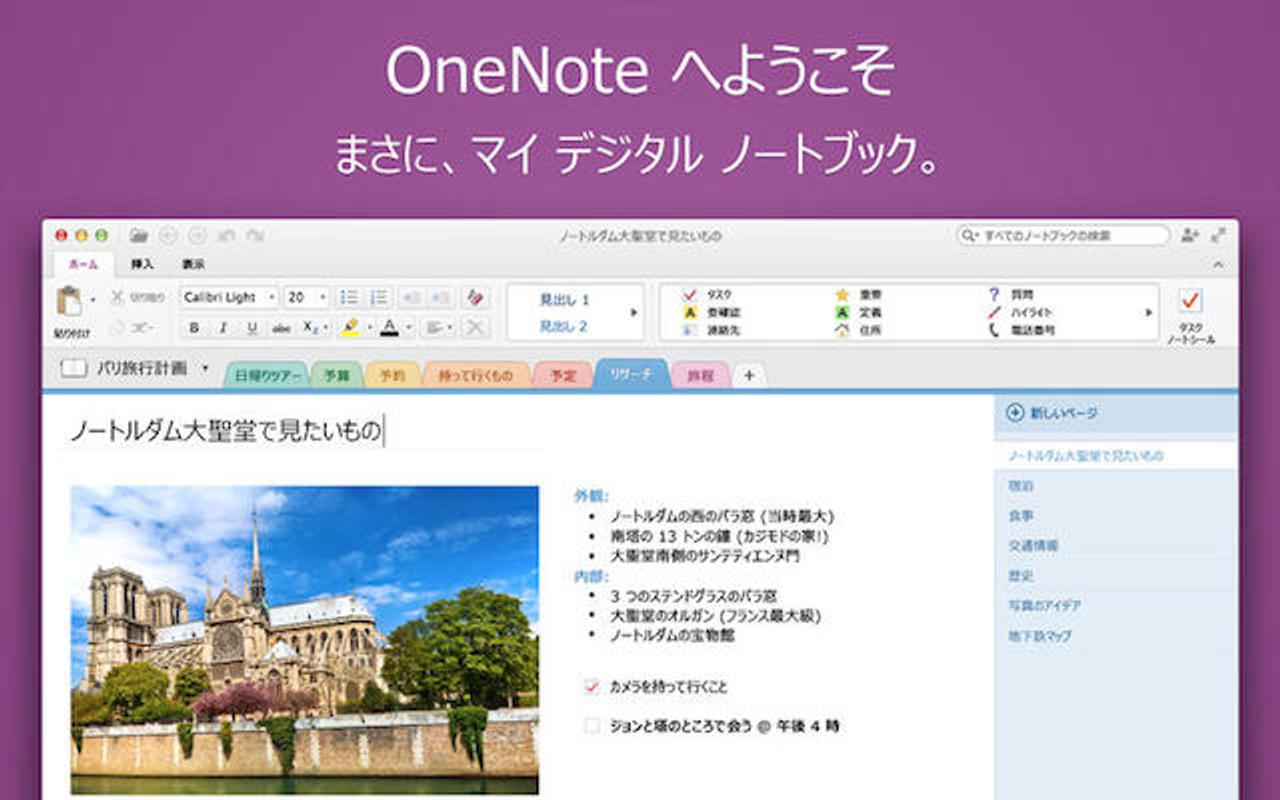
Task: Share notebook with the person icon
Action: (x=1189, y=236)
